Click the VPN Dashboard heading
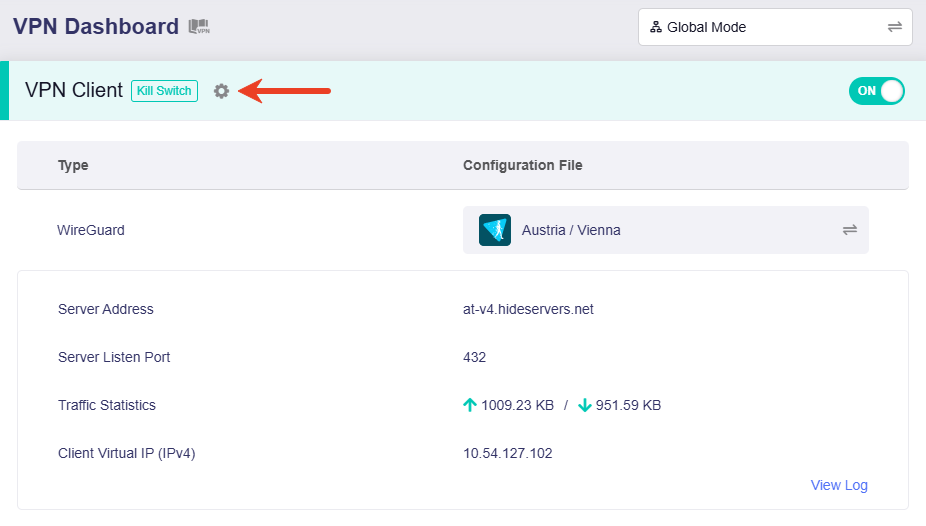This screenshot has width=926, height=526. [x=96, y=27]
